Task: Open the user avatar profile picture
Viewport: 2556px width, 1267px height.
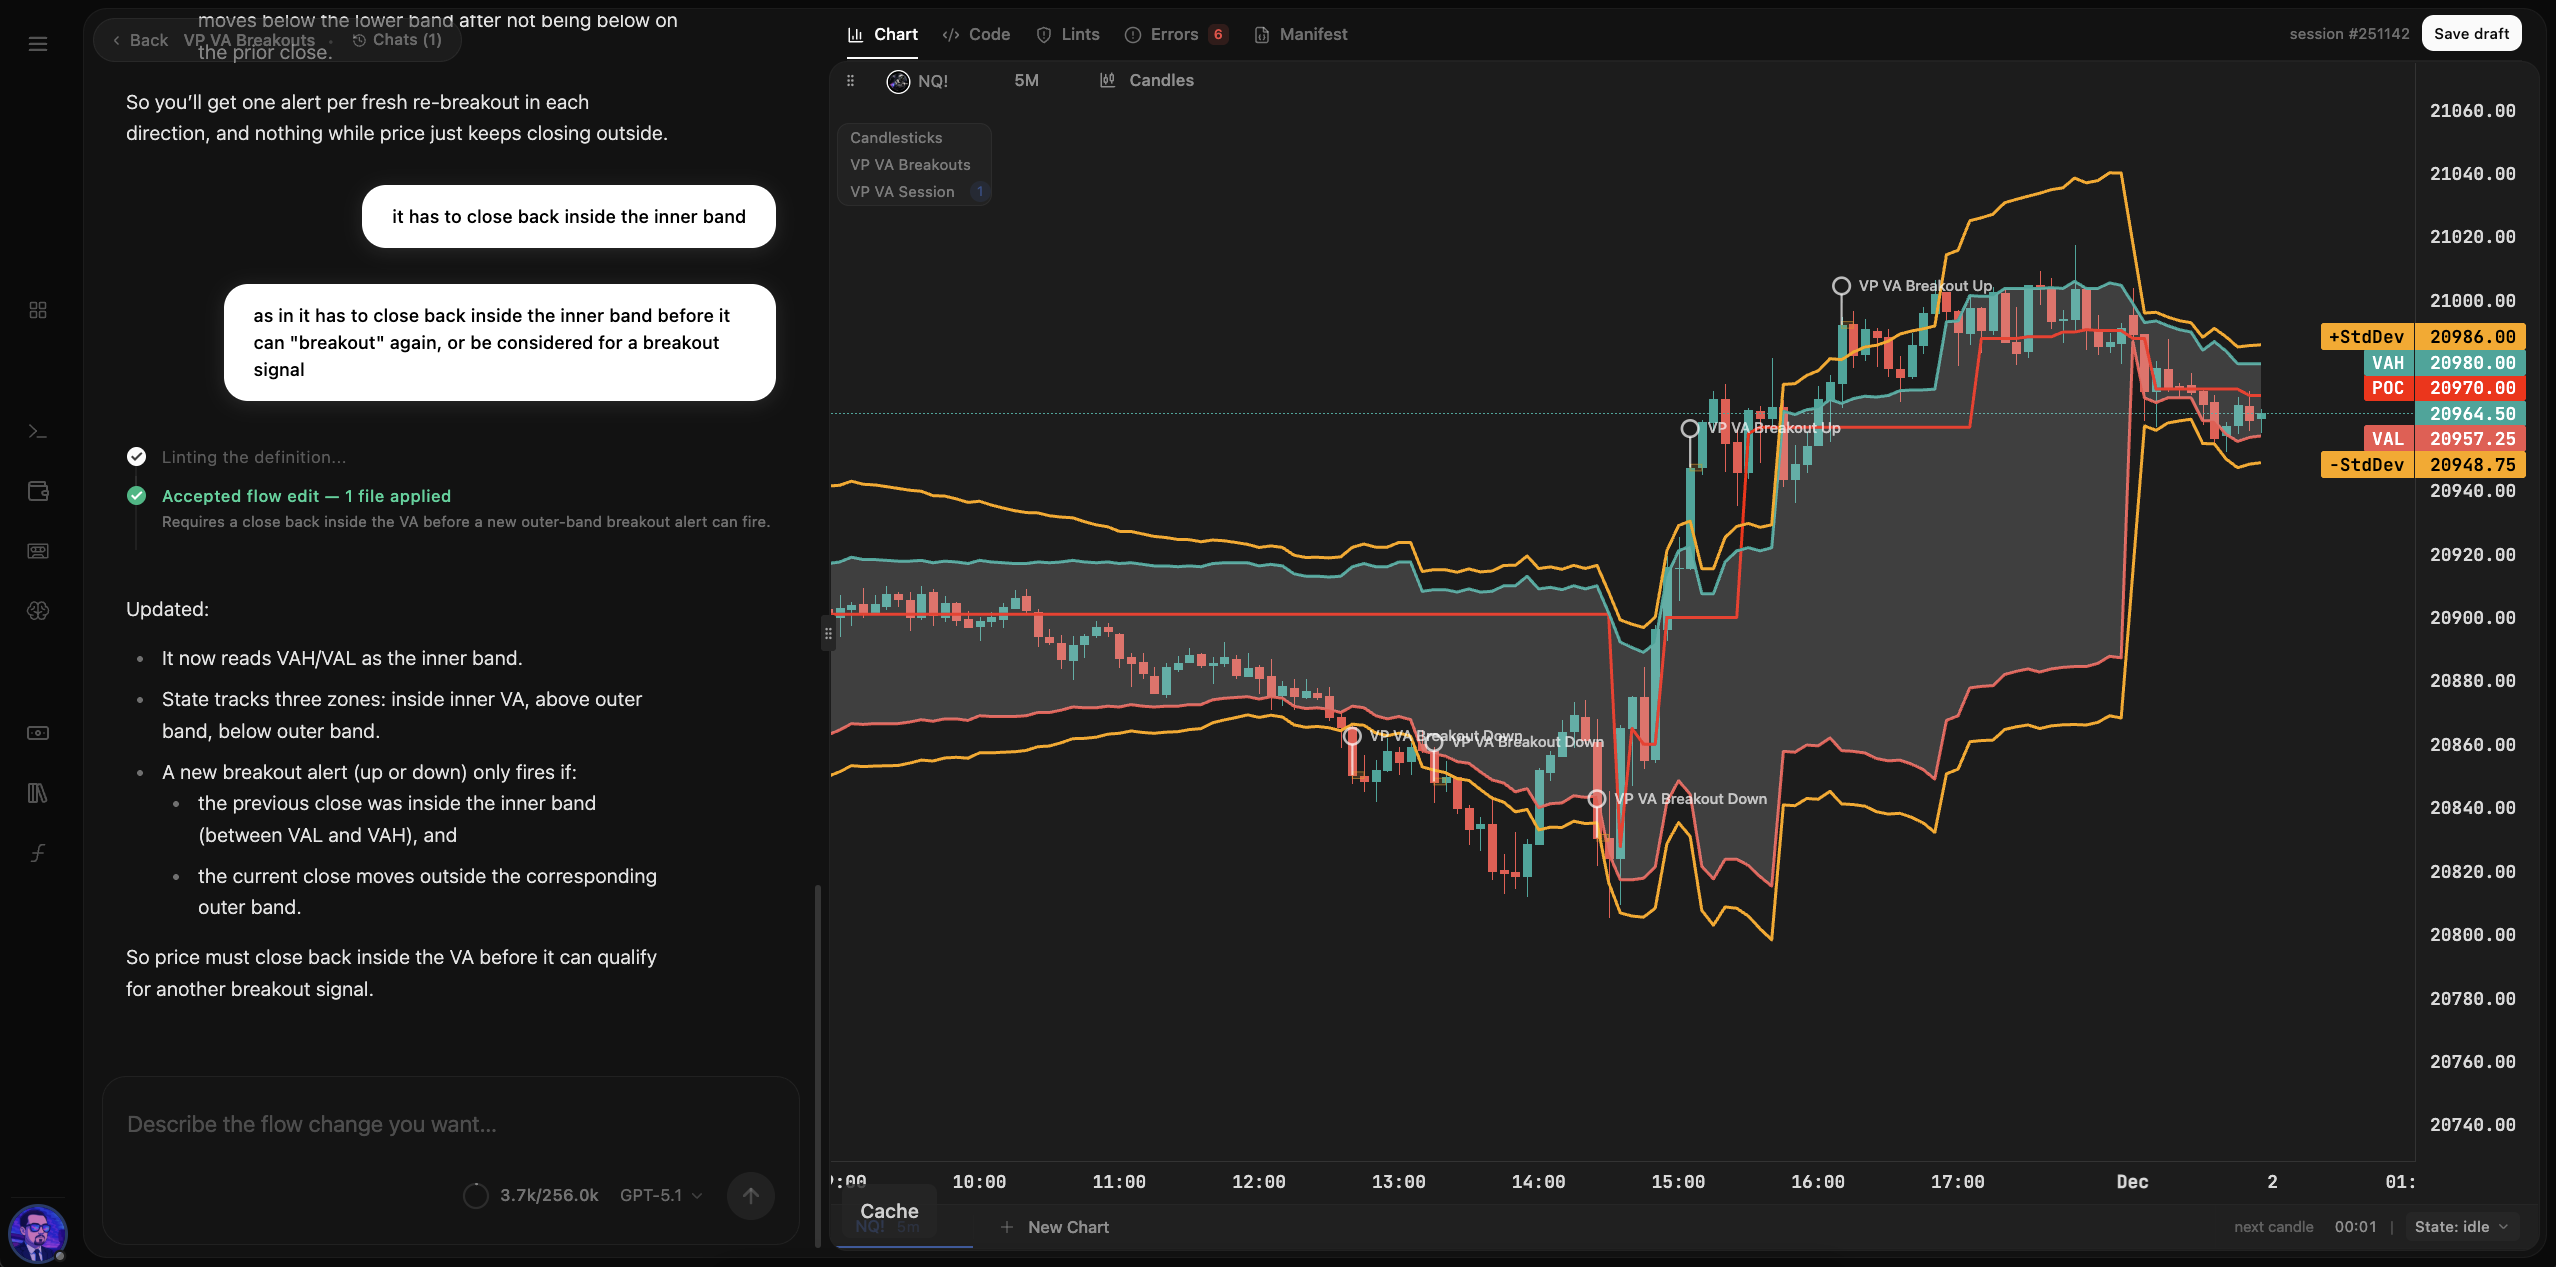Action: [38, 1233]
